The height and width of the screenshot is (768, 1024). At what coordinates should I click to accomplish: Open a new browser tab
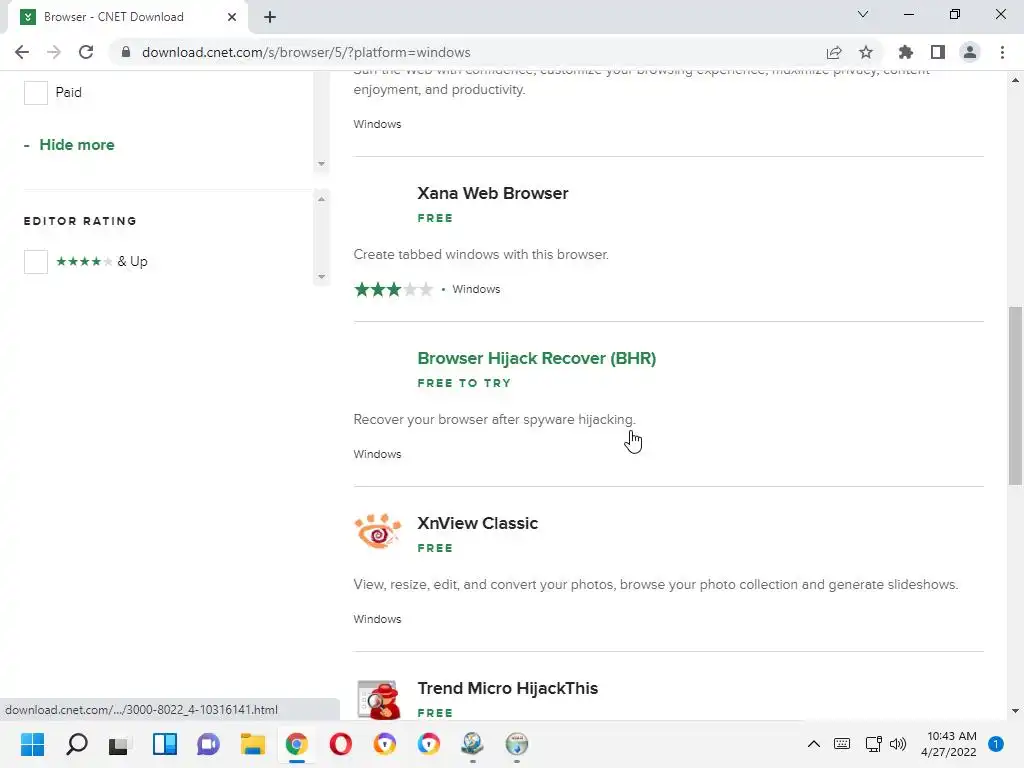pyautogui.click(x=270, y=17)
